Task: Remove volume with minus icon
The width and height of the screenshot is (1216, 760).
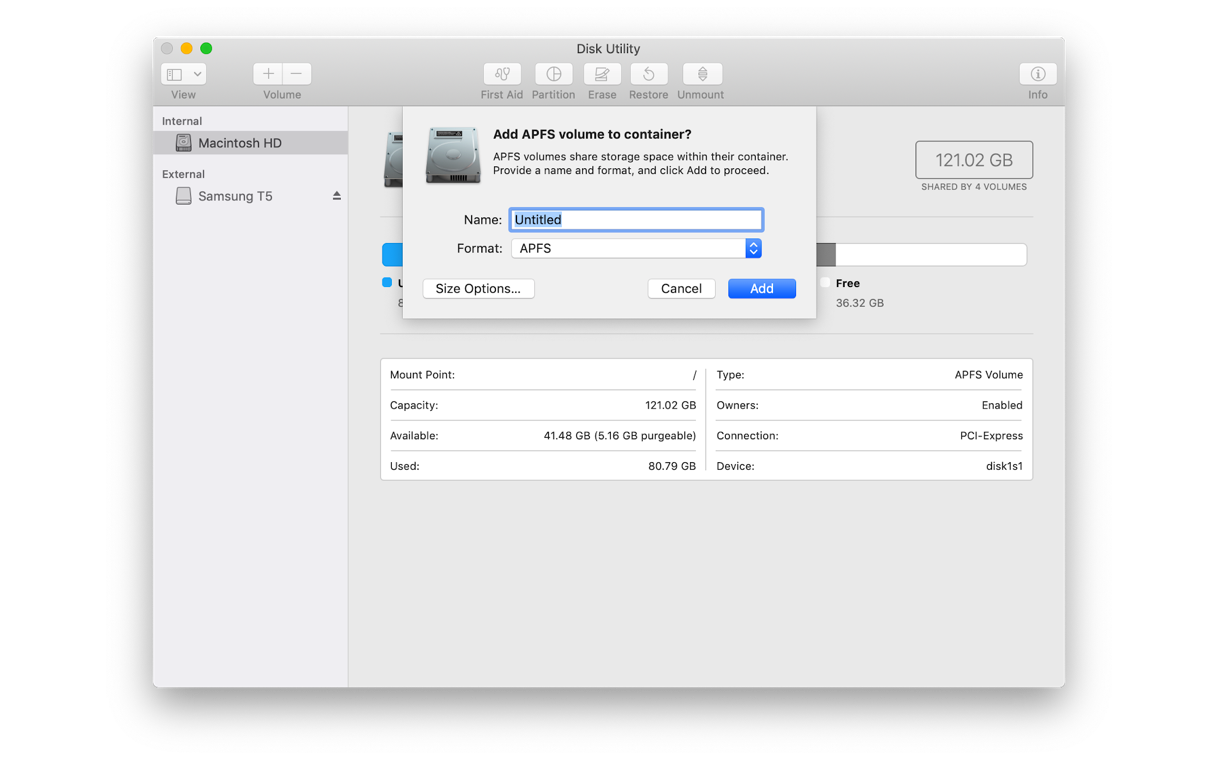Action: point(297,74)
